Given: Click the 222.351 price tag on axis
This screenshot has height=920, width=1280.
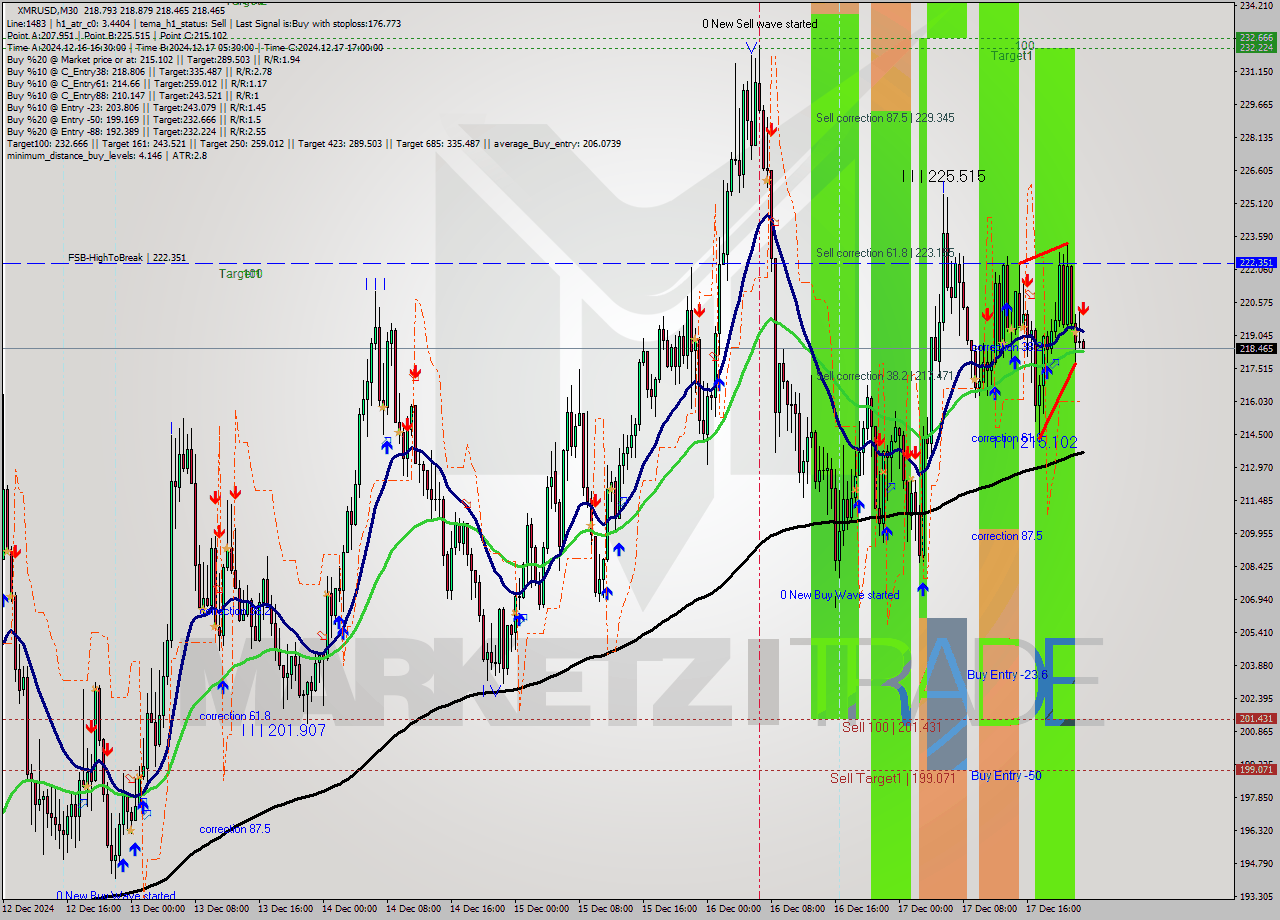Looking at the screenshot, I should pos(1256,263).
